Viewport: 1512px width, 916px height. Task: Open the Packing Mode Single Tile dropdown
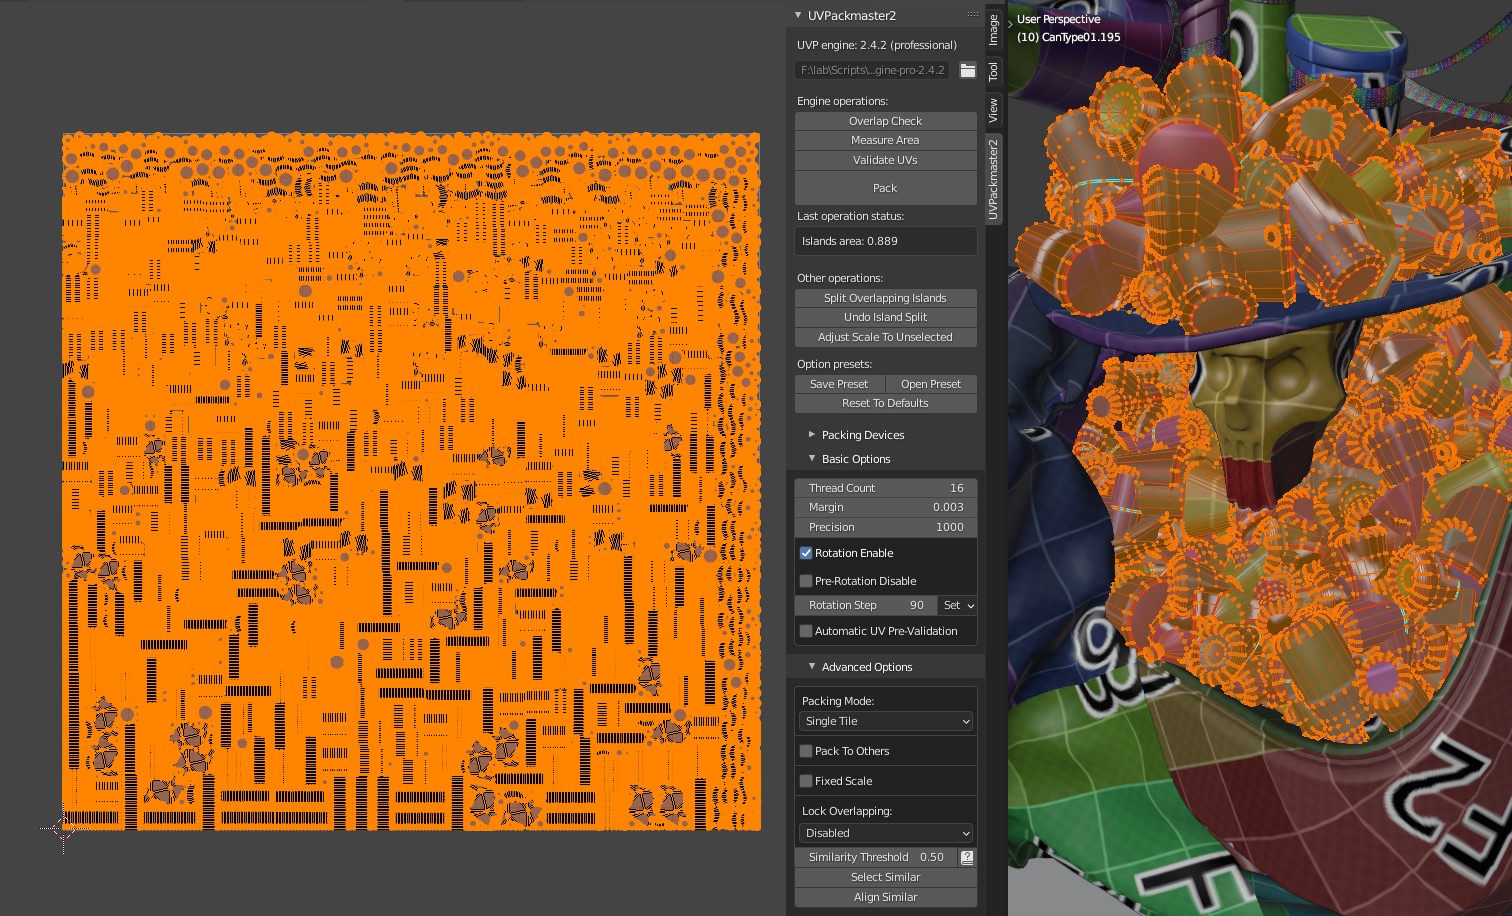(885, 721)
